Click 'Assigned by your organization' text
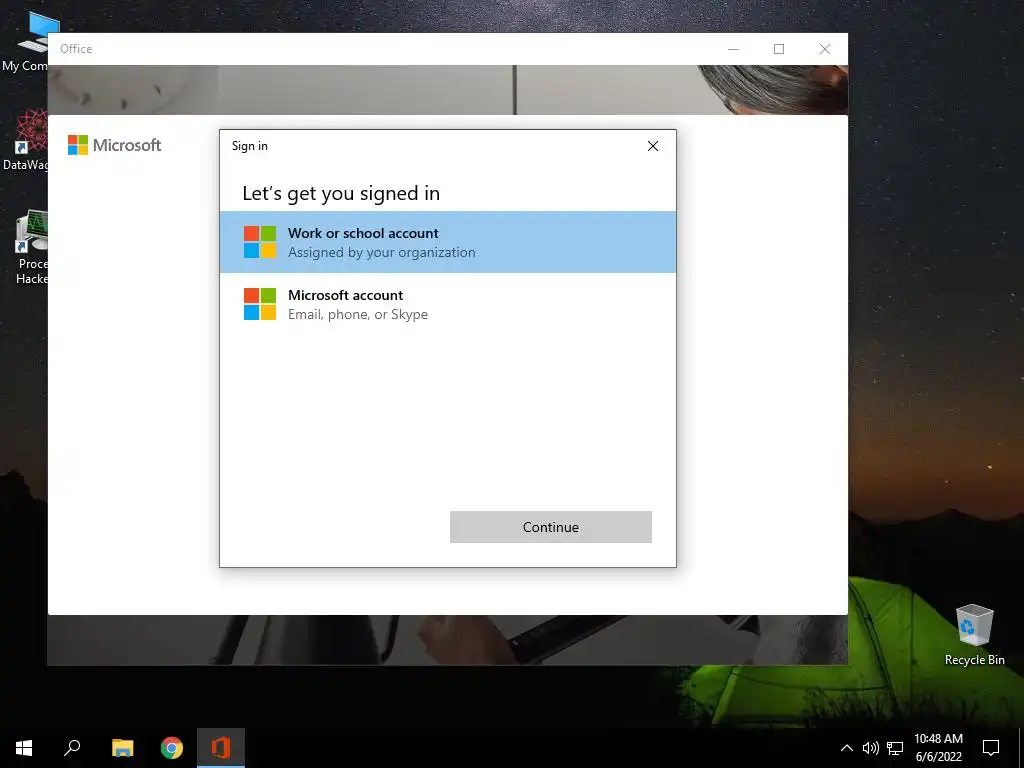Screen dimensions: 1024x768 [x=381, y=252]
